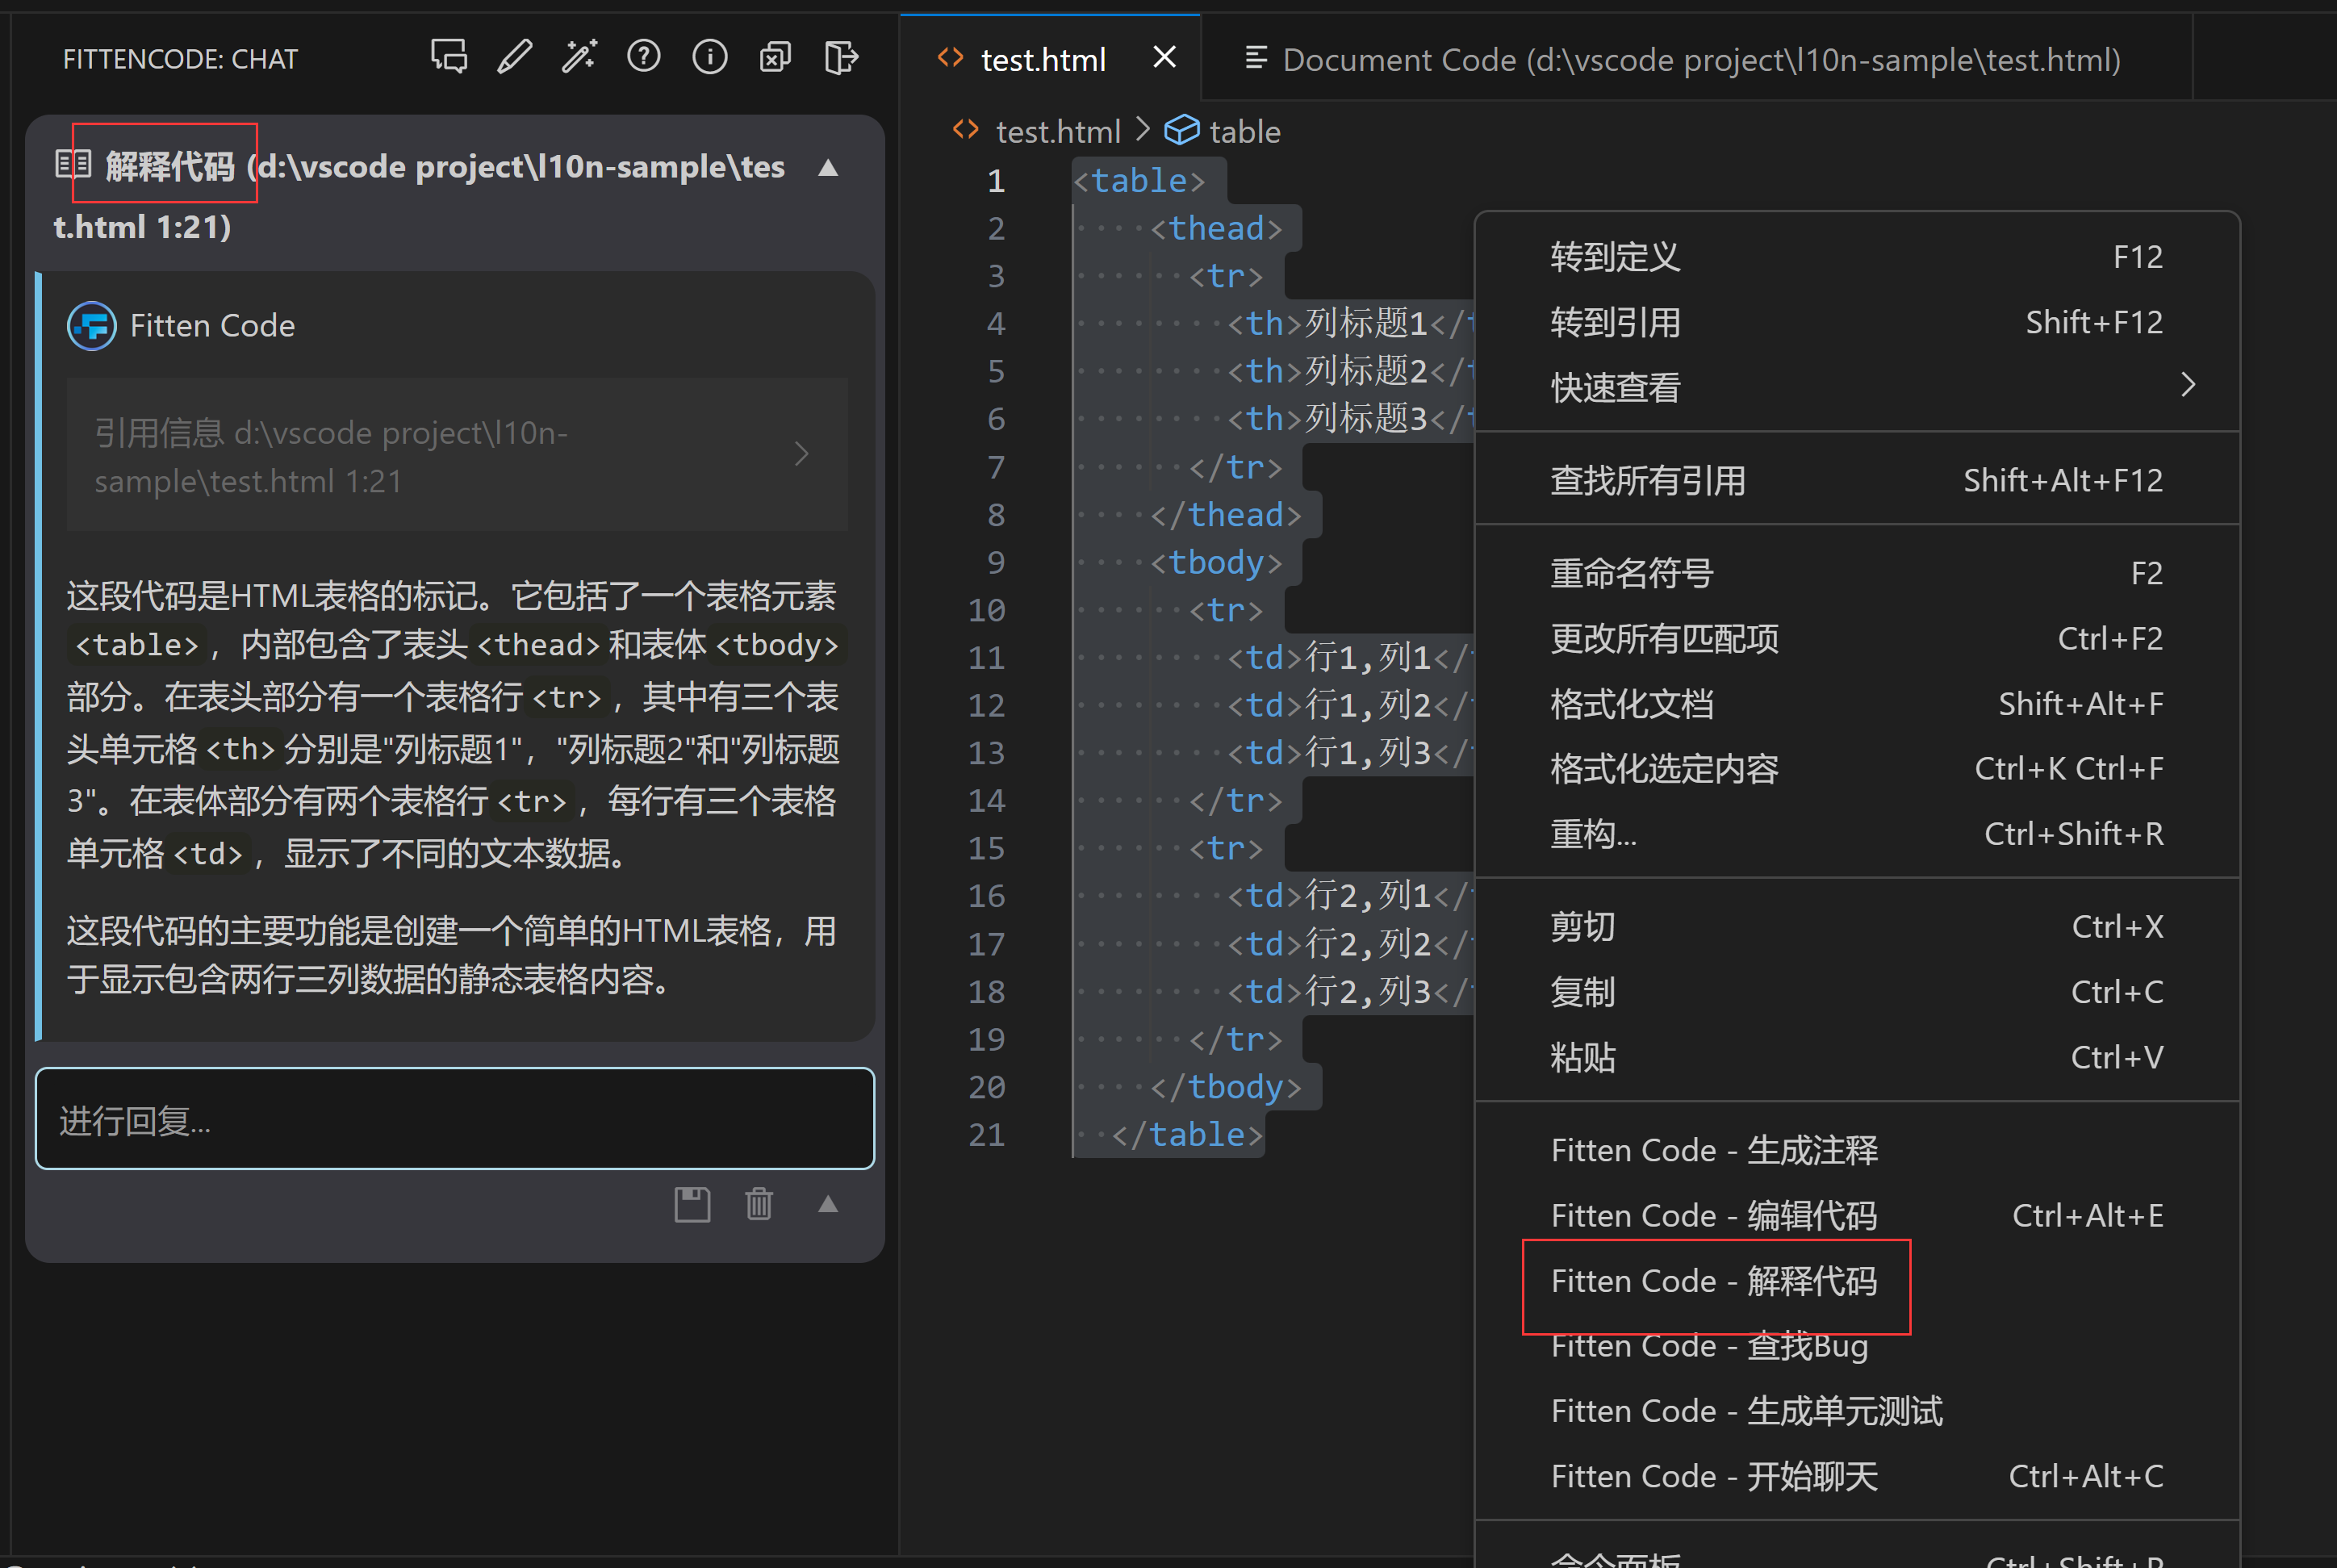
Task: Collapse the 解释代码 chat response section
Action: (829, 167)
